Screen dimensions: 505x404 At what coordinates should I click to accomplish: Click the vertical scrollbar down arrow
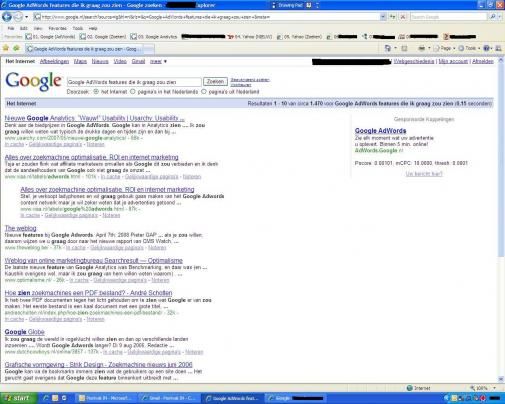501,379
